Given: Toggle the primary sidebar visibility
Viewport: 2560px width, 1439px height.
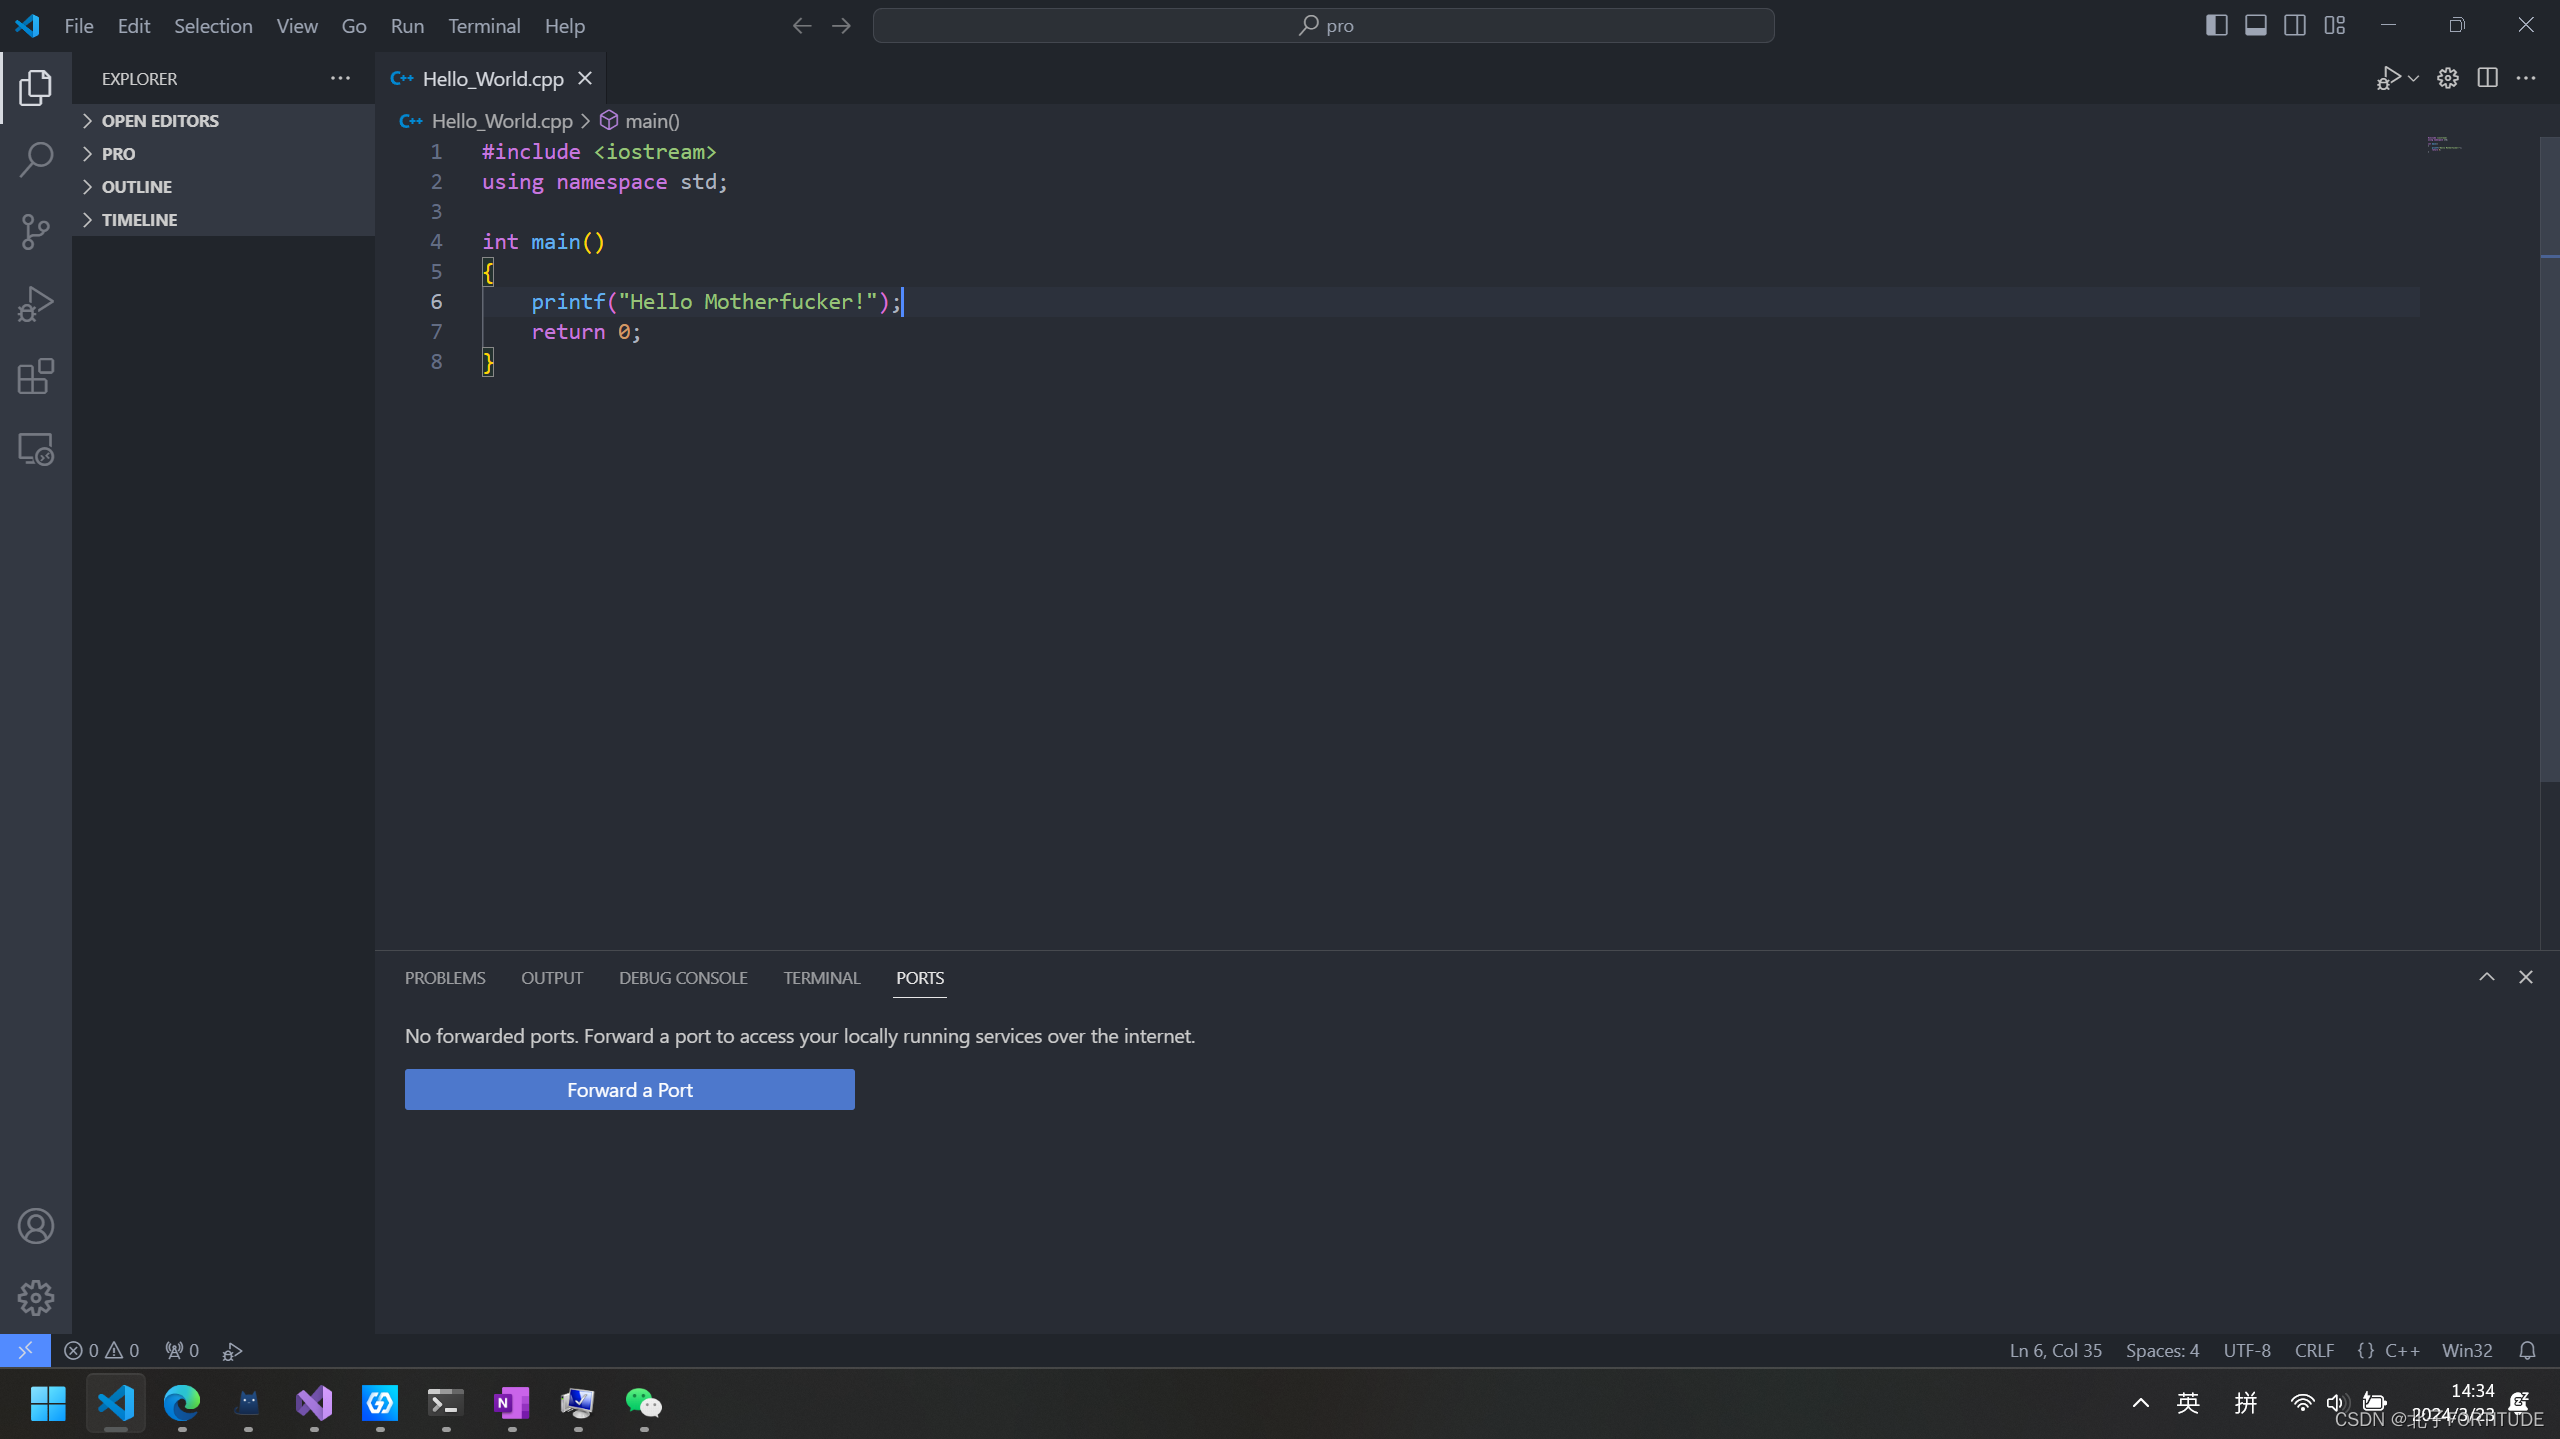Looking at the screenshot, I should [2217, 24].
